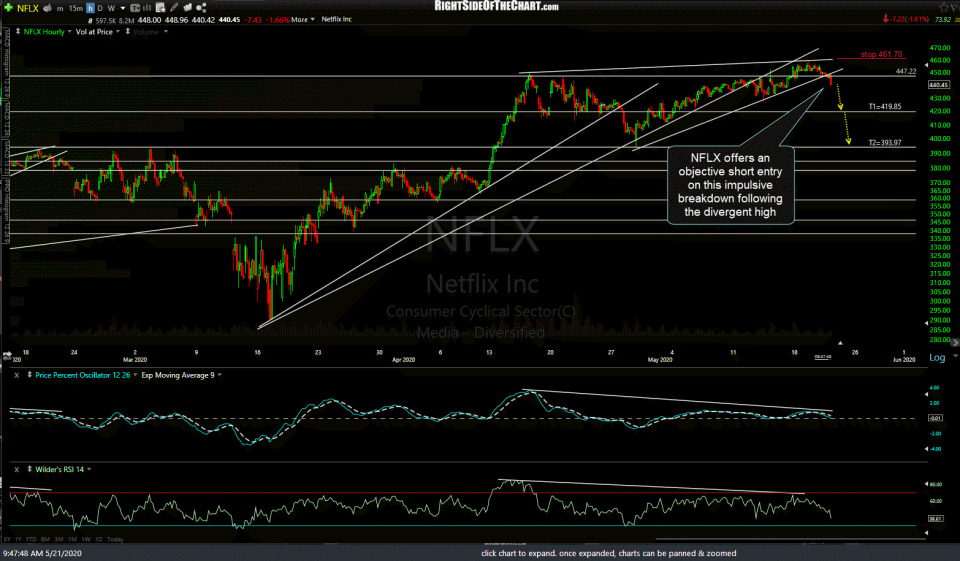Select the pencil drawing tools icon
The width and height of the screenshot is (960, 561).
coord(174,8)
